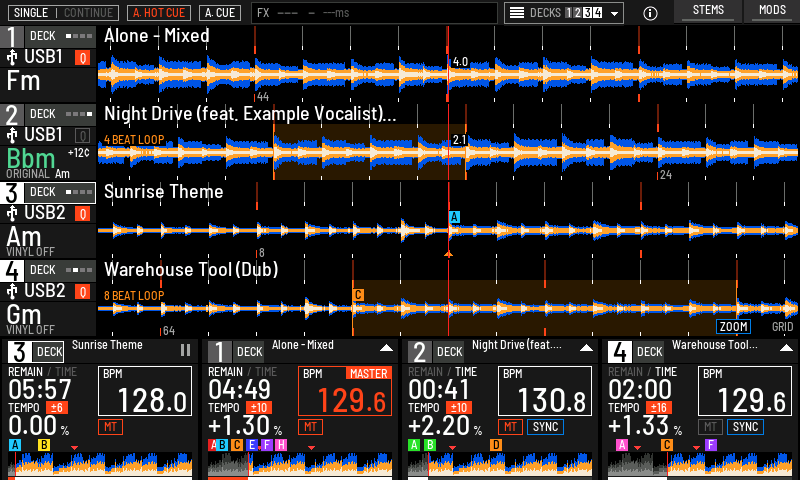
Task: Click the red 0 badge on deck 3 row
Action: coord(83,214)
